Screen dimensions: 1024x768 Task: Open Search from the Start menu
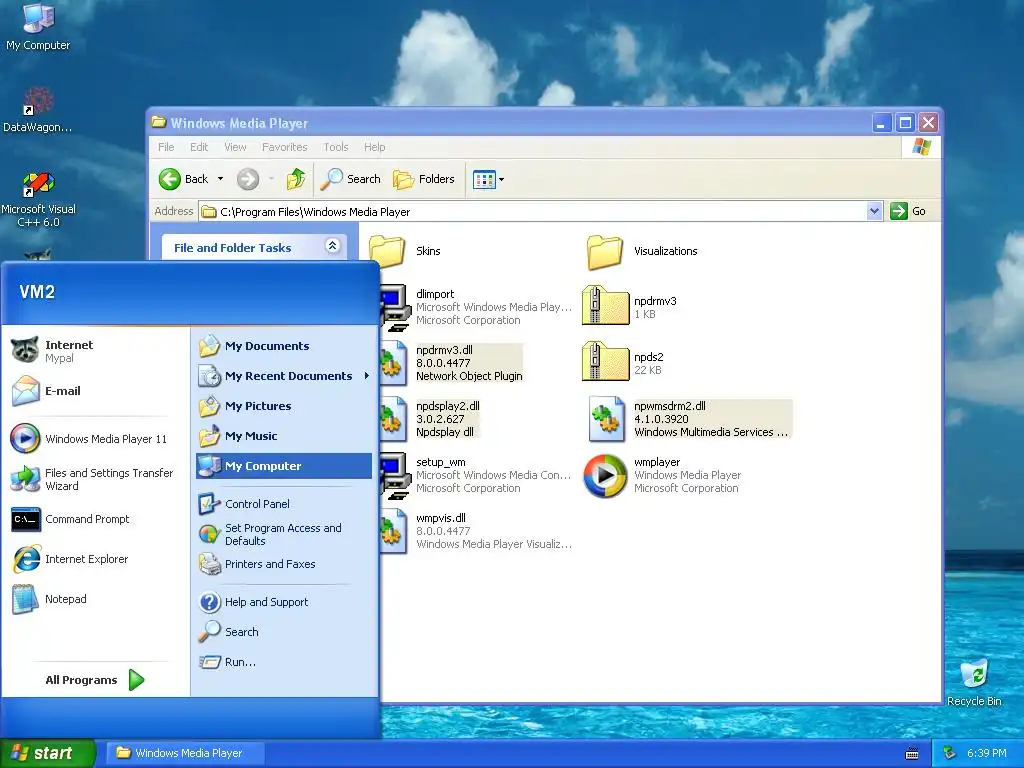click(x=229, y=632)
